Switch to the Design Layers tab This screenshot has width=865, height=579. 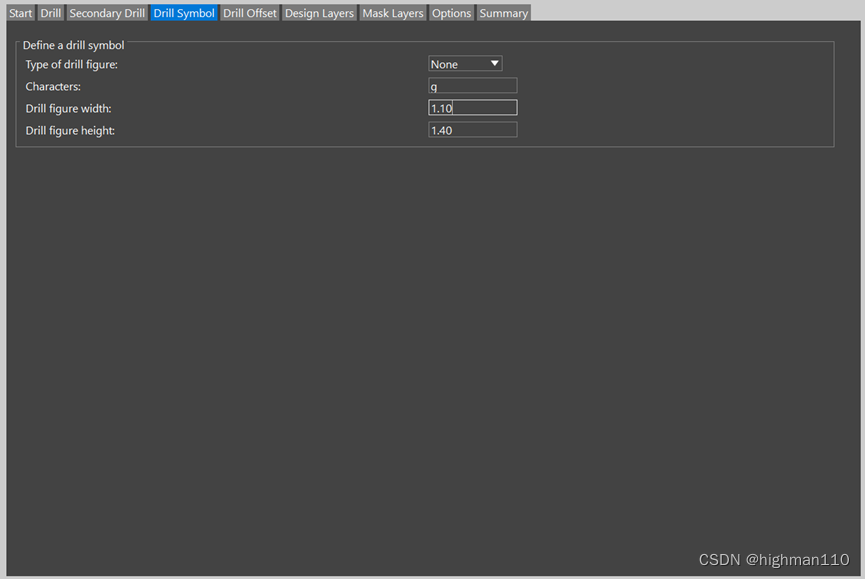coord(319,13)
